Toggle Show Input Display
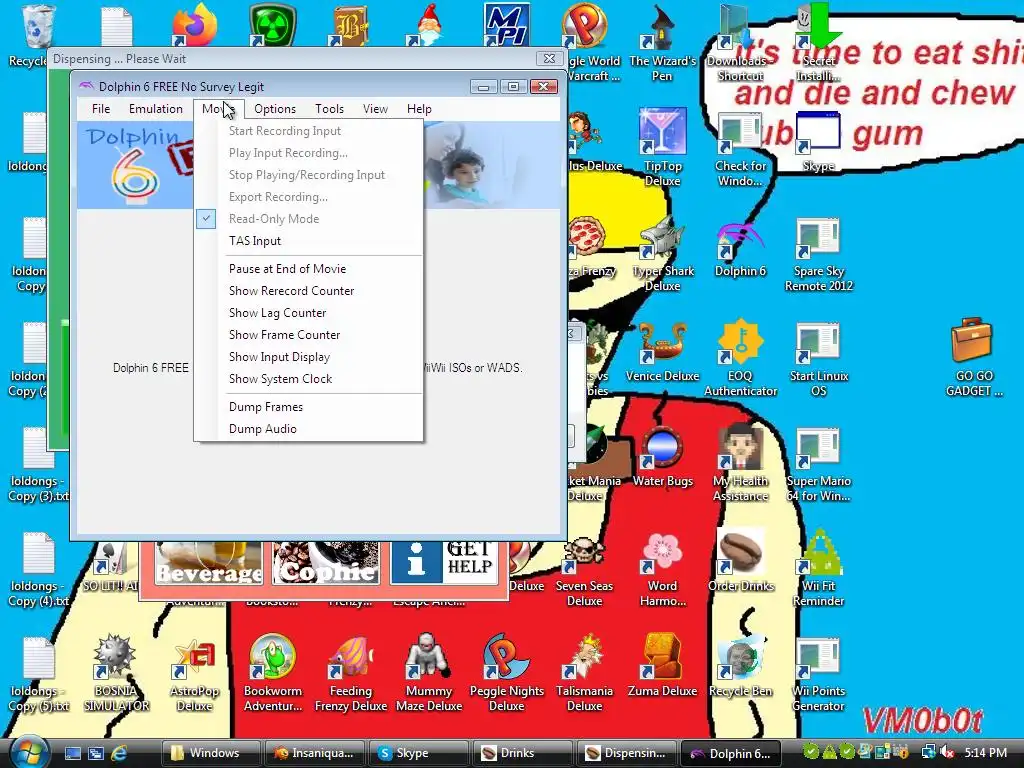The width and height of the screenshot is (1024, 768). click(309, 357)
